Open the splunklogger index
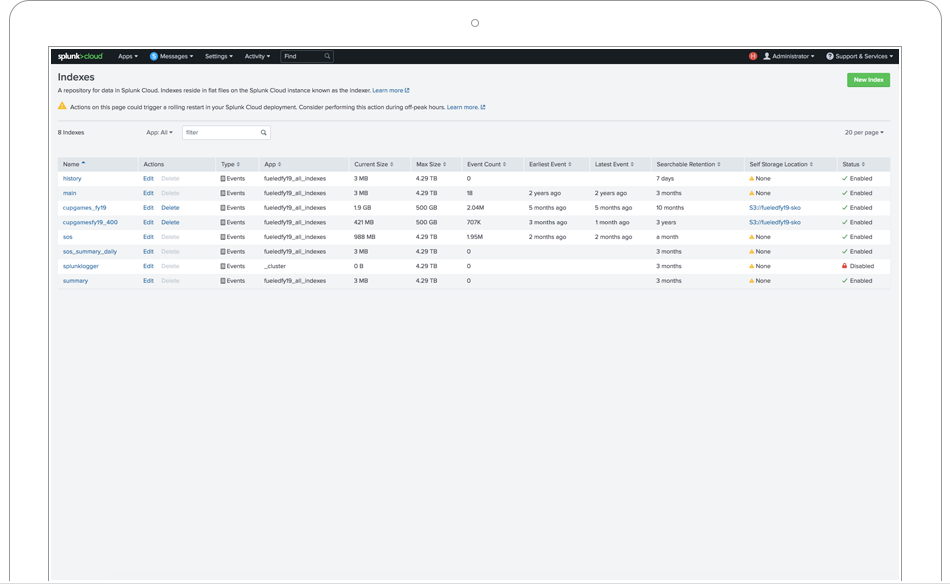The image size is (950, 584). [81, 266]
